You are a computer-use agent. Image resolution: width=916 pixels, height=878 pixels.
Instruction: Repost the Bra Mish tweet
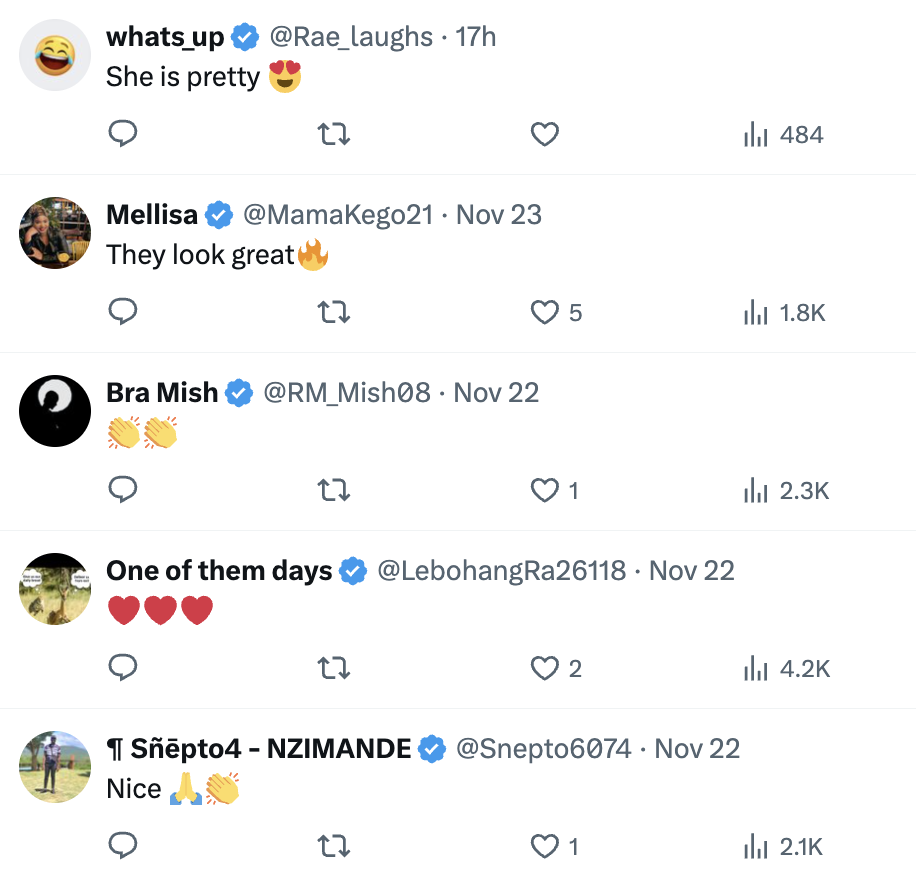click(333, 490)
